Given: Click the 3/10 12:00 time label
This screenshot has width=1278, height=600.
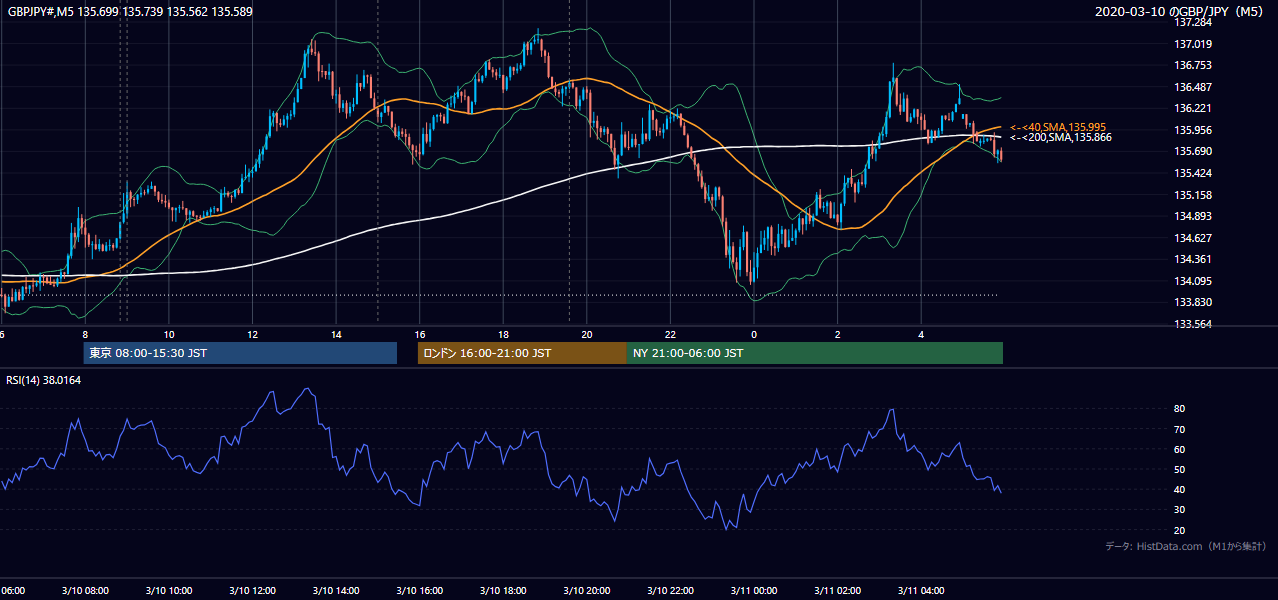Looking at the screenshot, I should coord(254,591).
